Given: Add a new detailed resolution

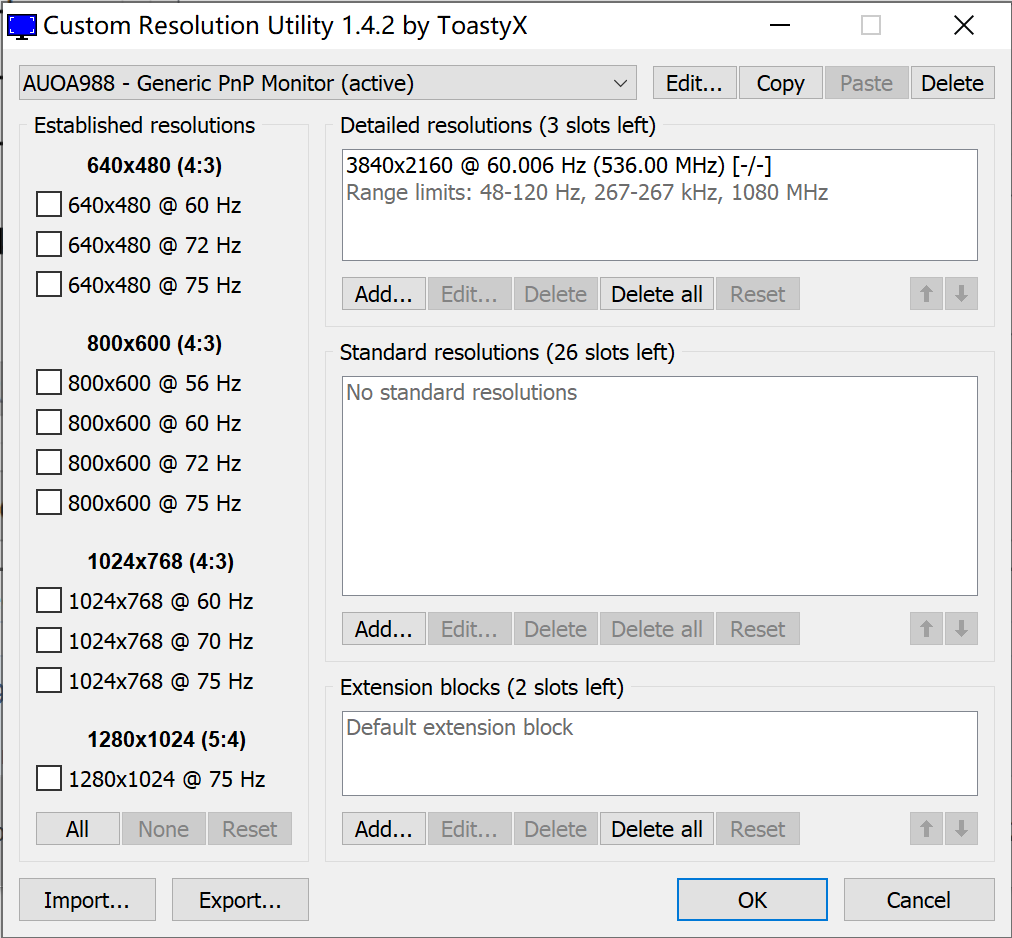Looking at the screenshot, I should pyautogui.click(x=384, y=294).
